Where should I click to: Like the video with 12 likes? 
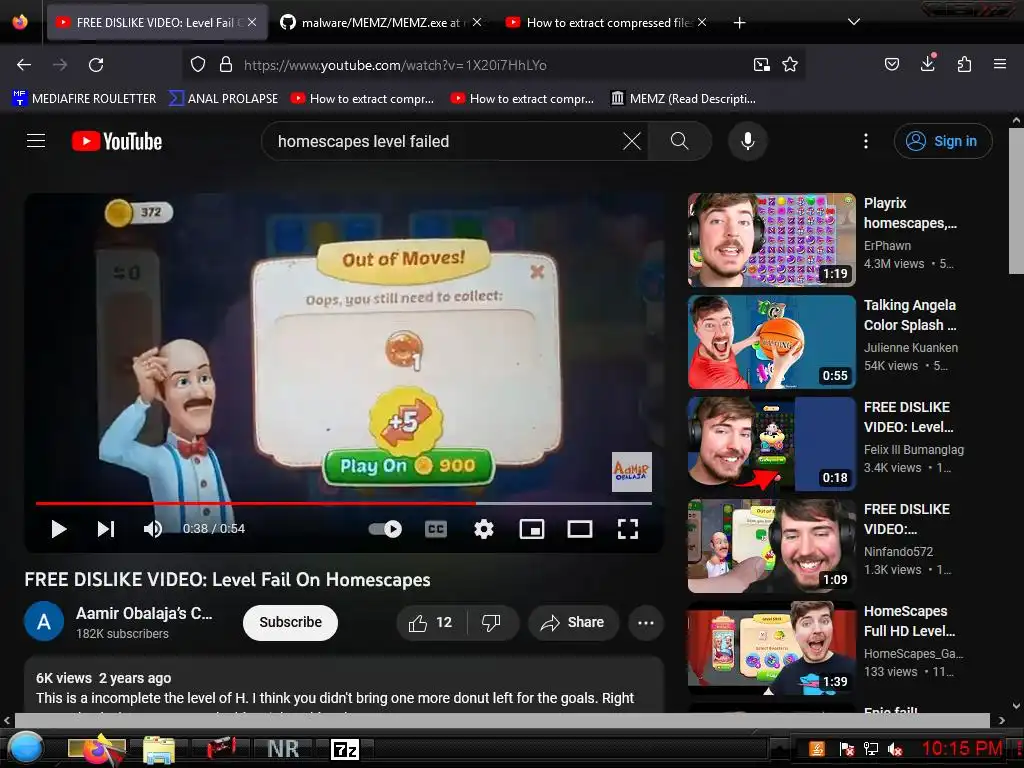431,623
